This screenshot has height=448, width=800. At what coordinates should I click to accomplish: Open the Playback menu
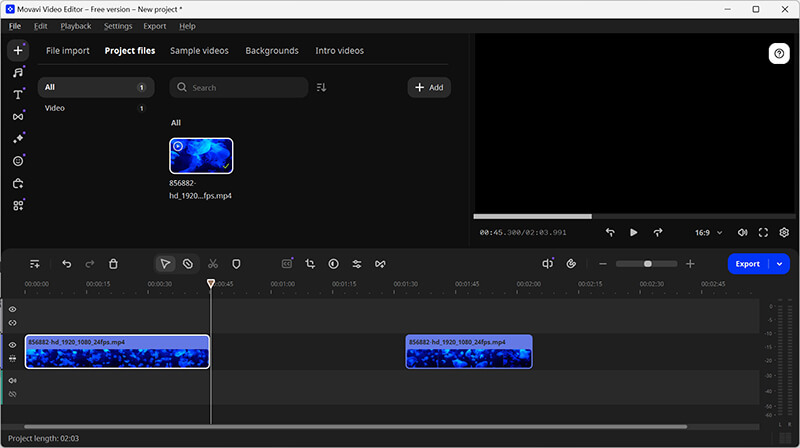76,26
